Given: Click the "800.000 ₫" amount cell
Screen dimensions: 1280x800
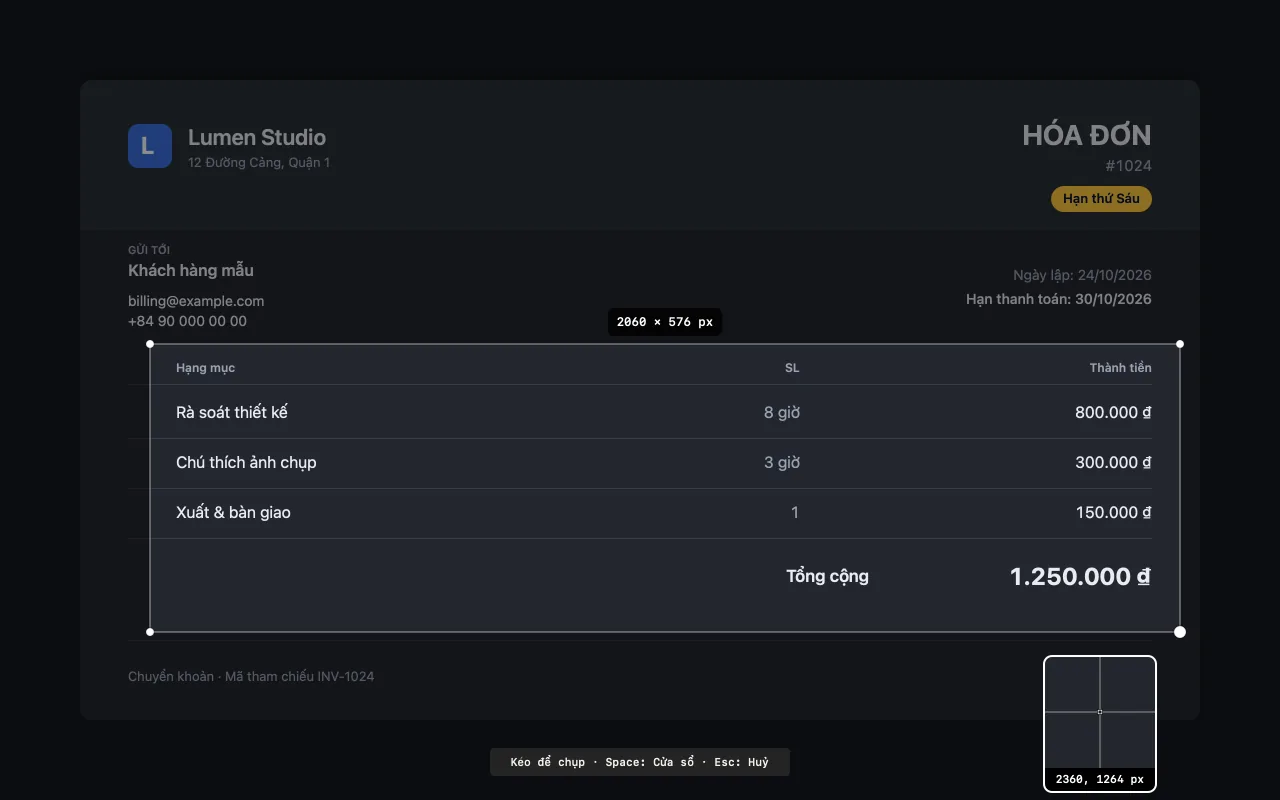Looking at the screenshot, I should pyautogui.click(x=1113, y=412).
